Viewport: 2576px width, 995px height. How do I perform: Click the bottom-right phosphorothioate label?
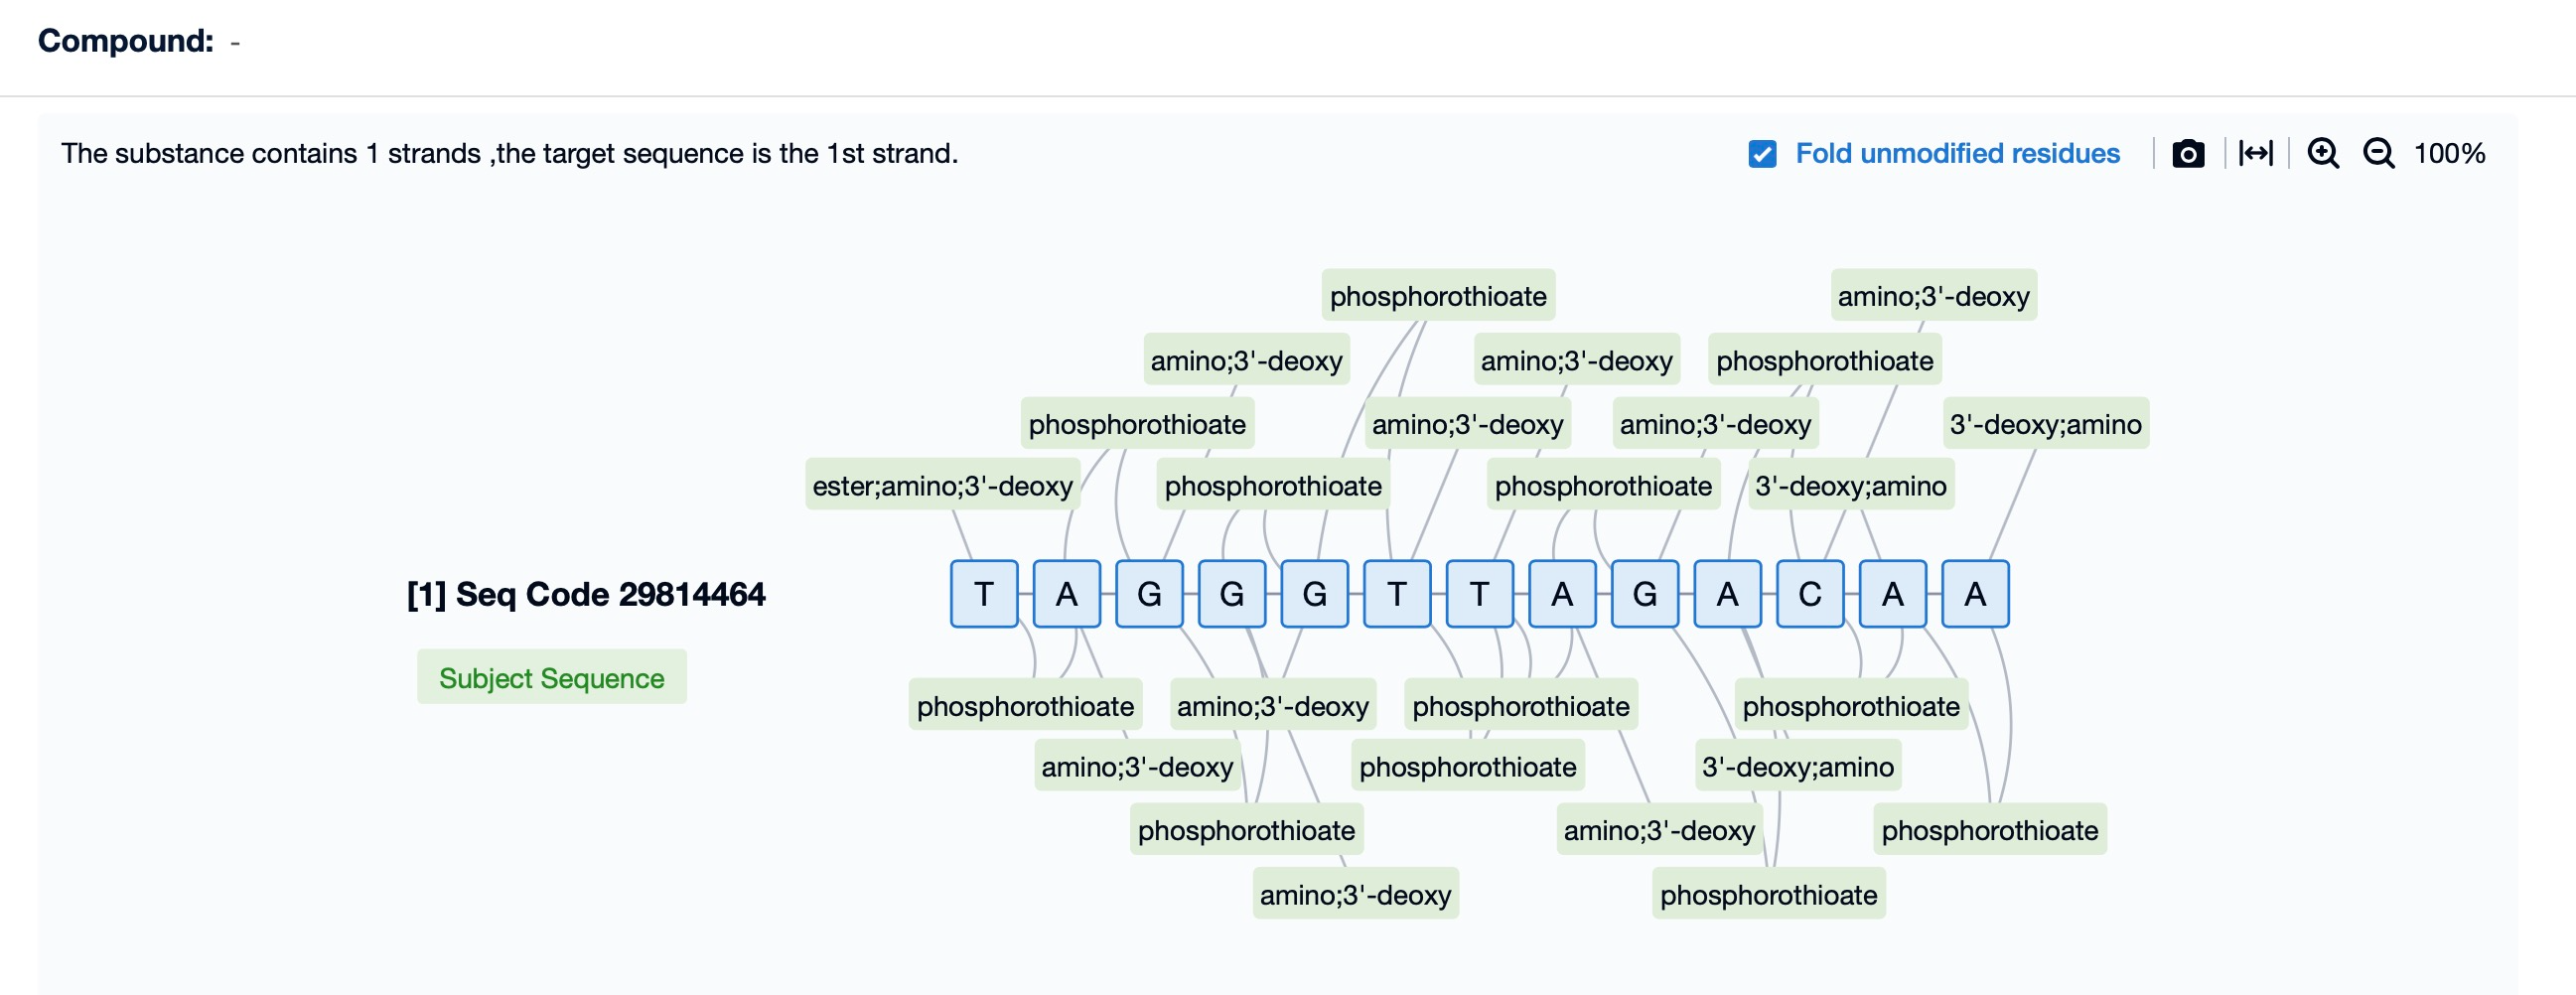[1989, 830]
